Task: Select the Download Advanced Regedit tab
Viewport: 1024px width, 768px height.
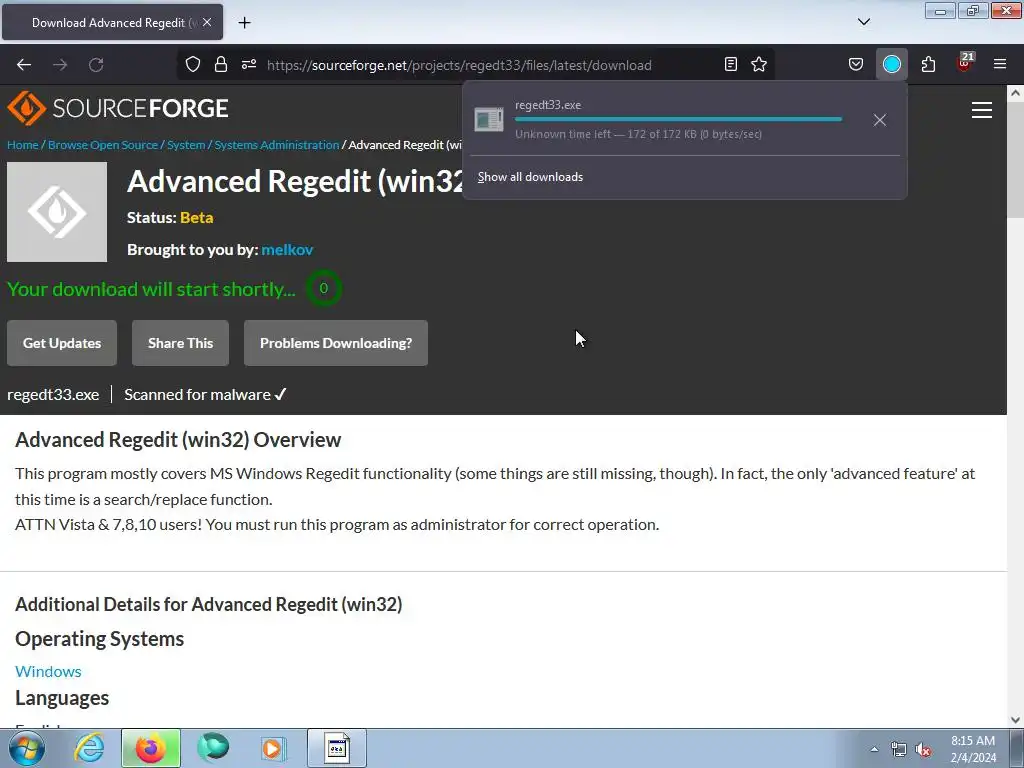Action: [x=112, y=22]
